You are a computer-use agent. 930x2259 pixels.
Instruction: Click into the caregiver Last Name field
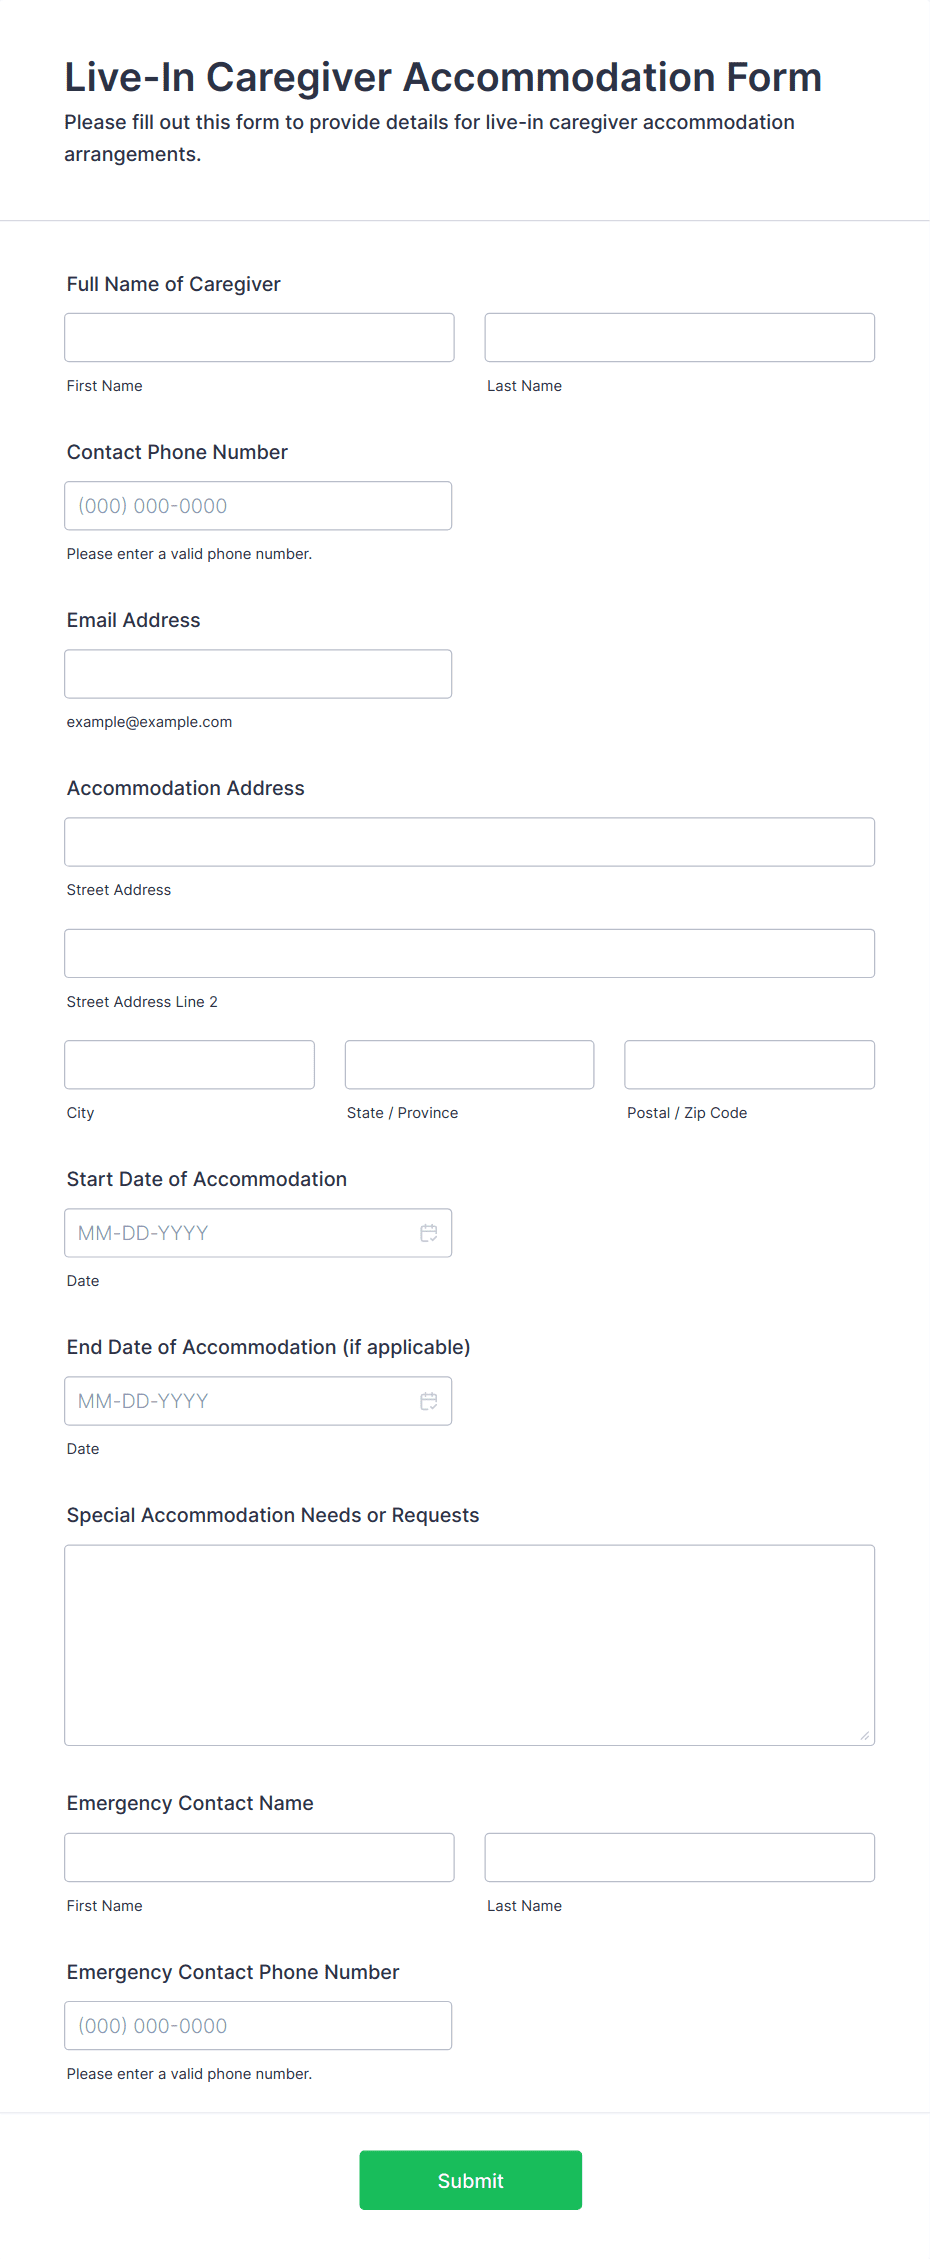click(x=679, y=337)
